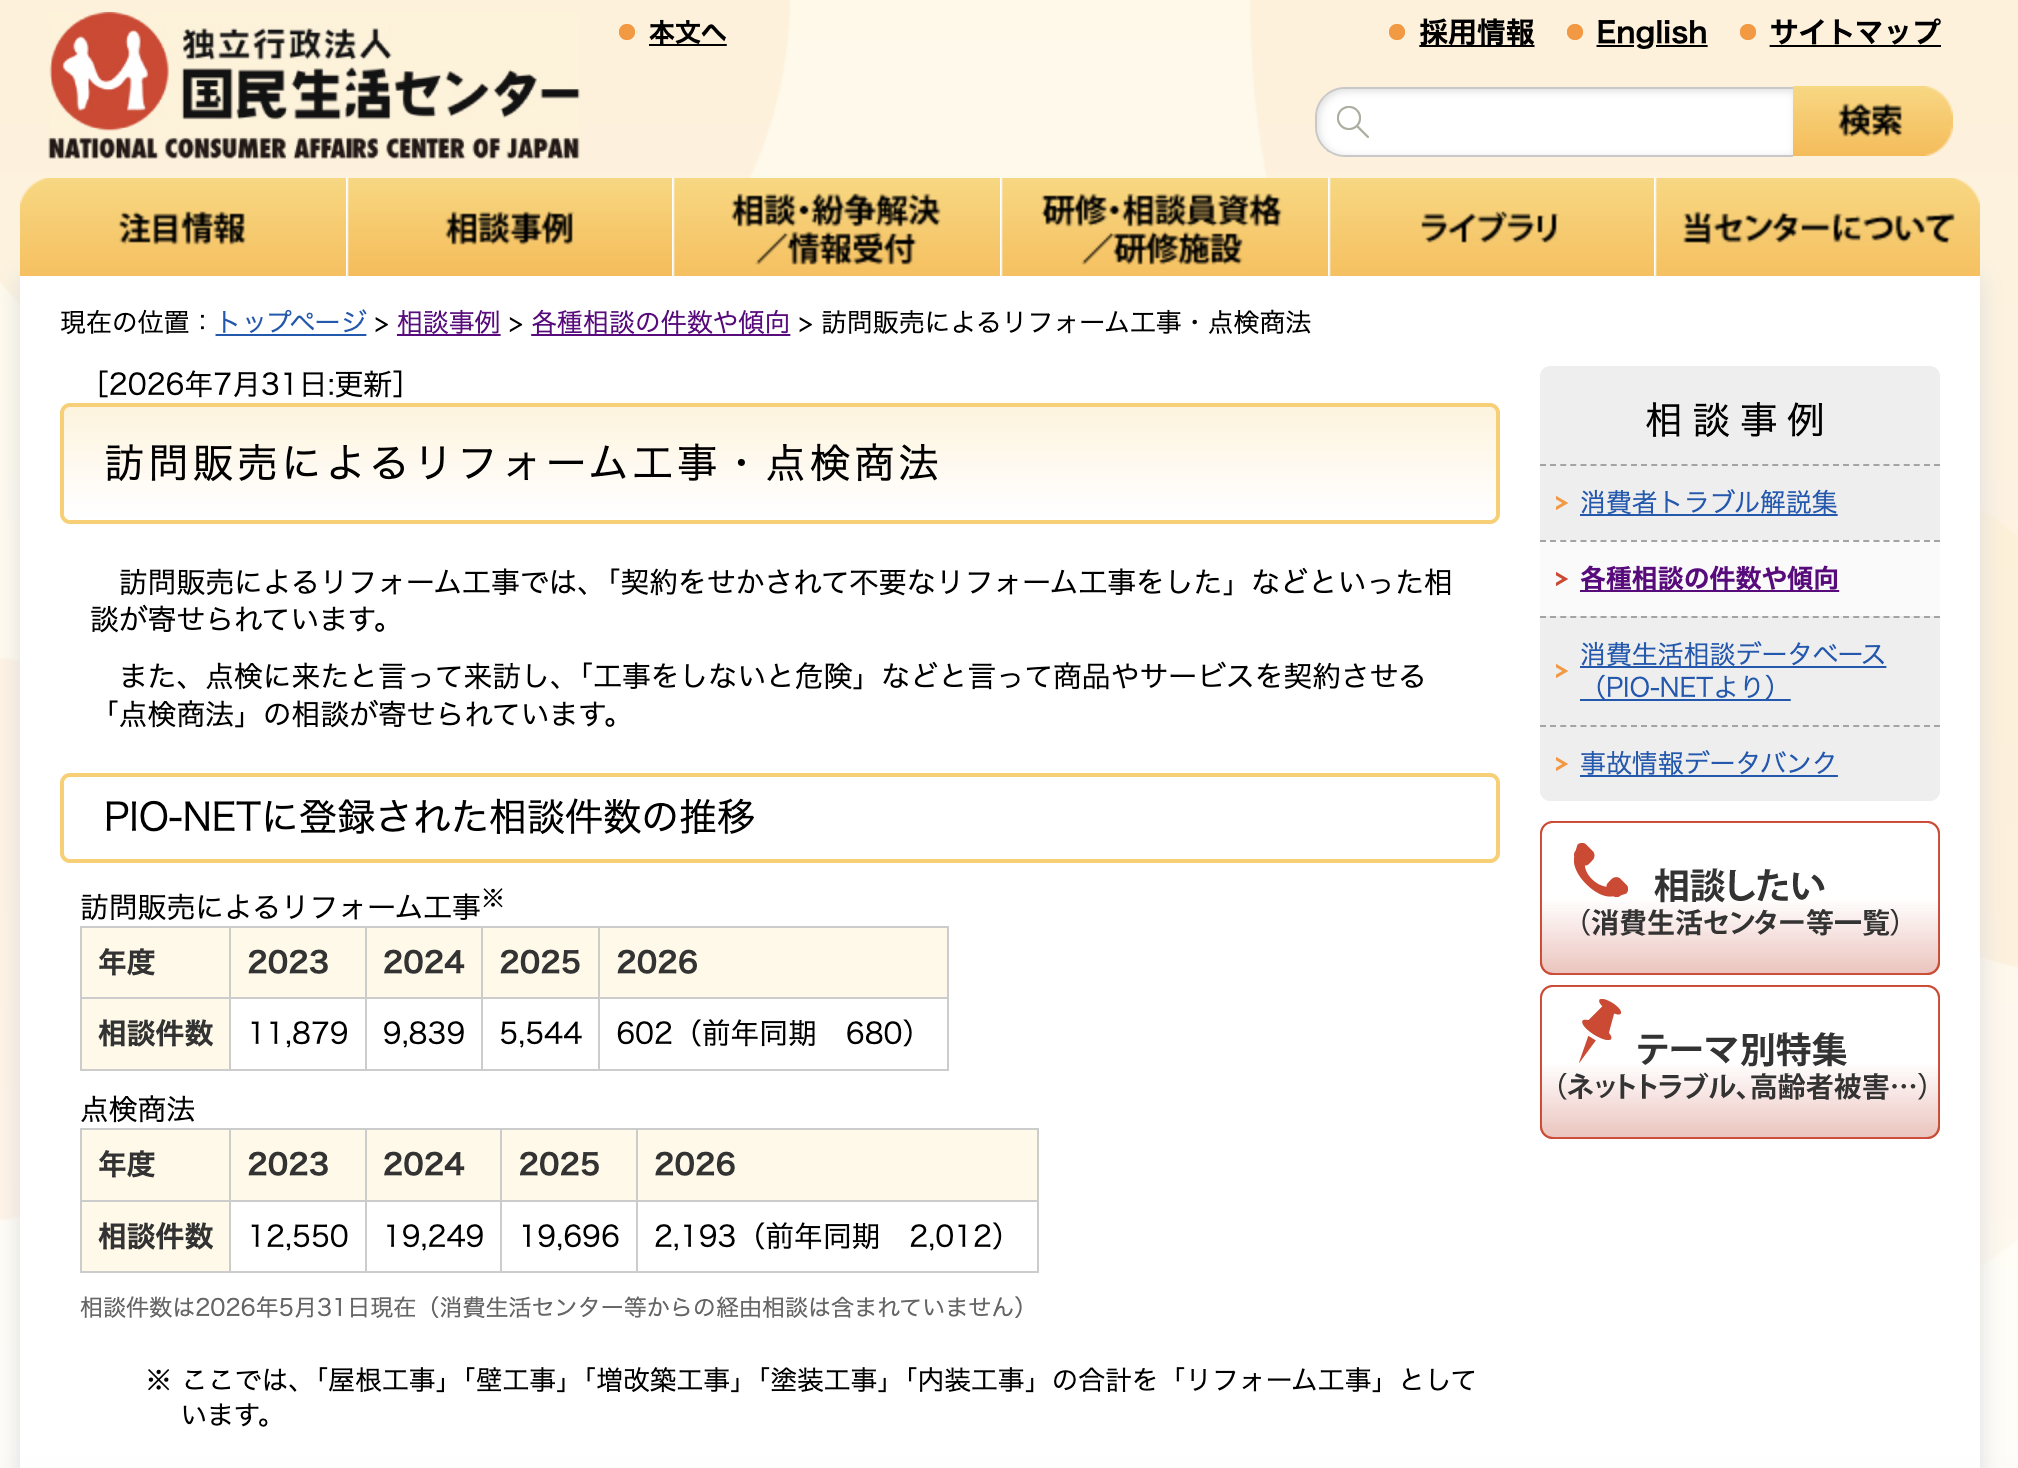Select the 5,544 cell in reform table

click(x=540, y=1033)
